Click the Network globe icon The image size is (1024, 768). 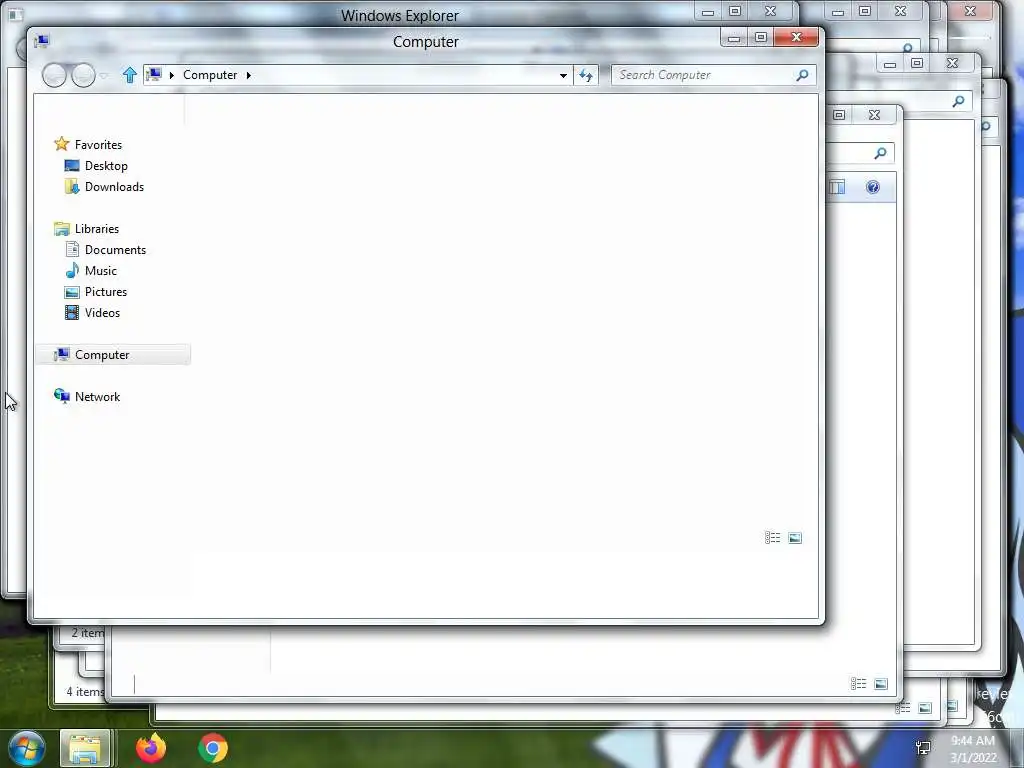[61, 396]
